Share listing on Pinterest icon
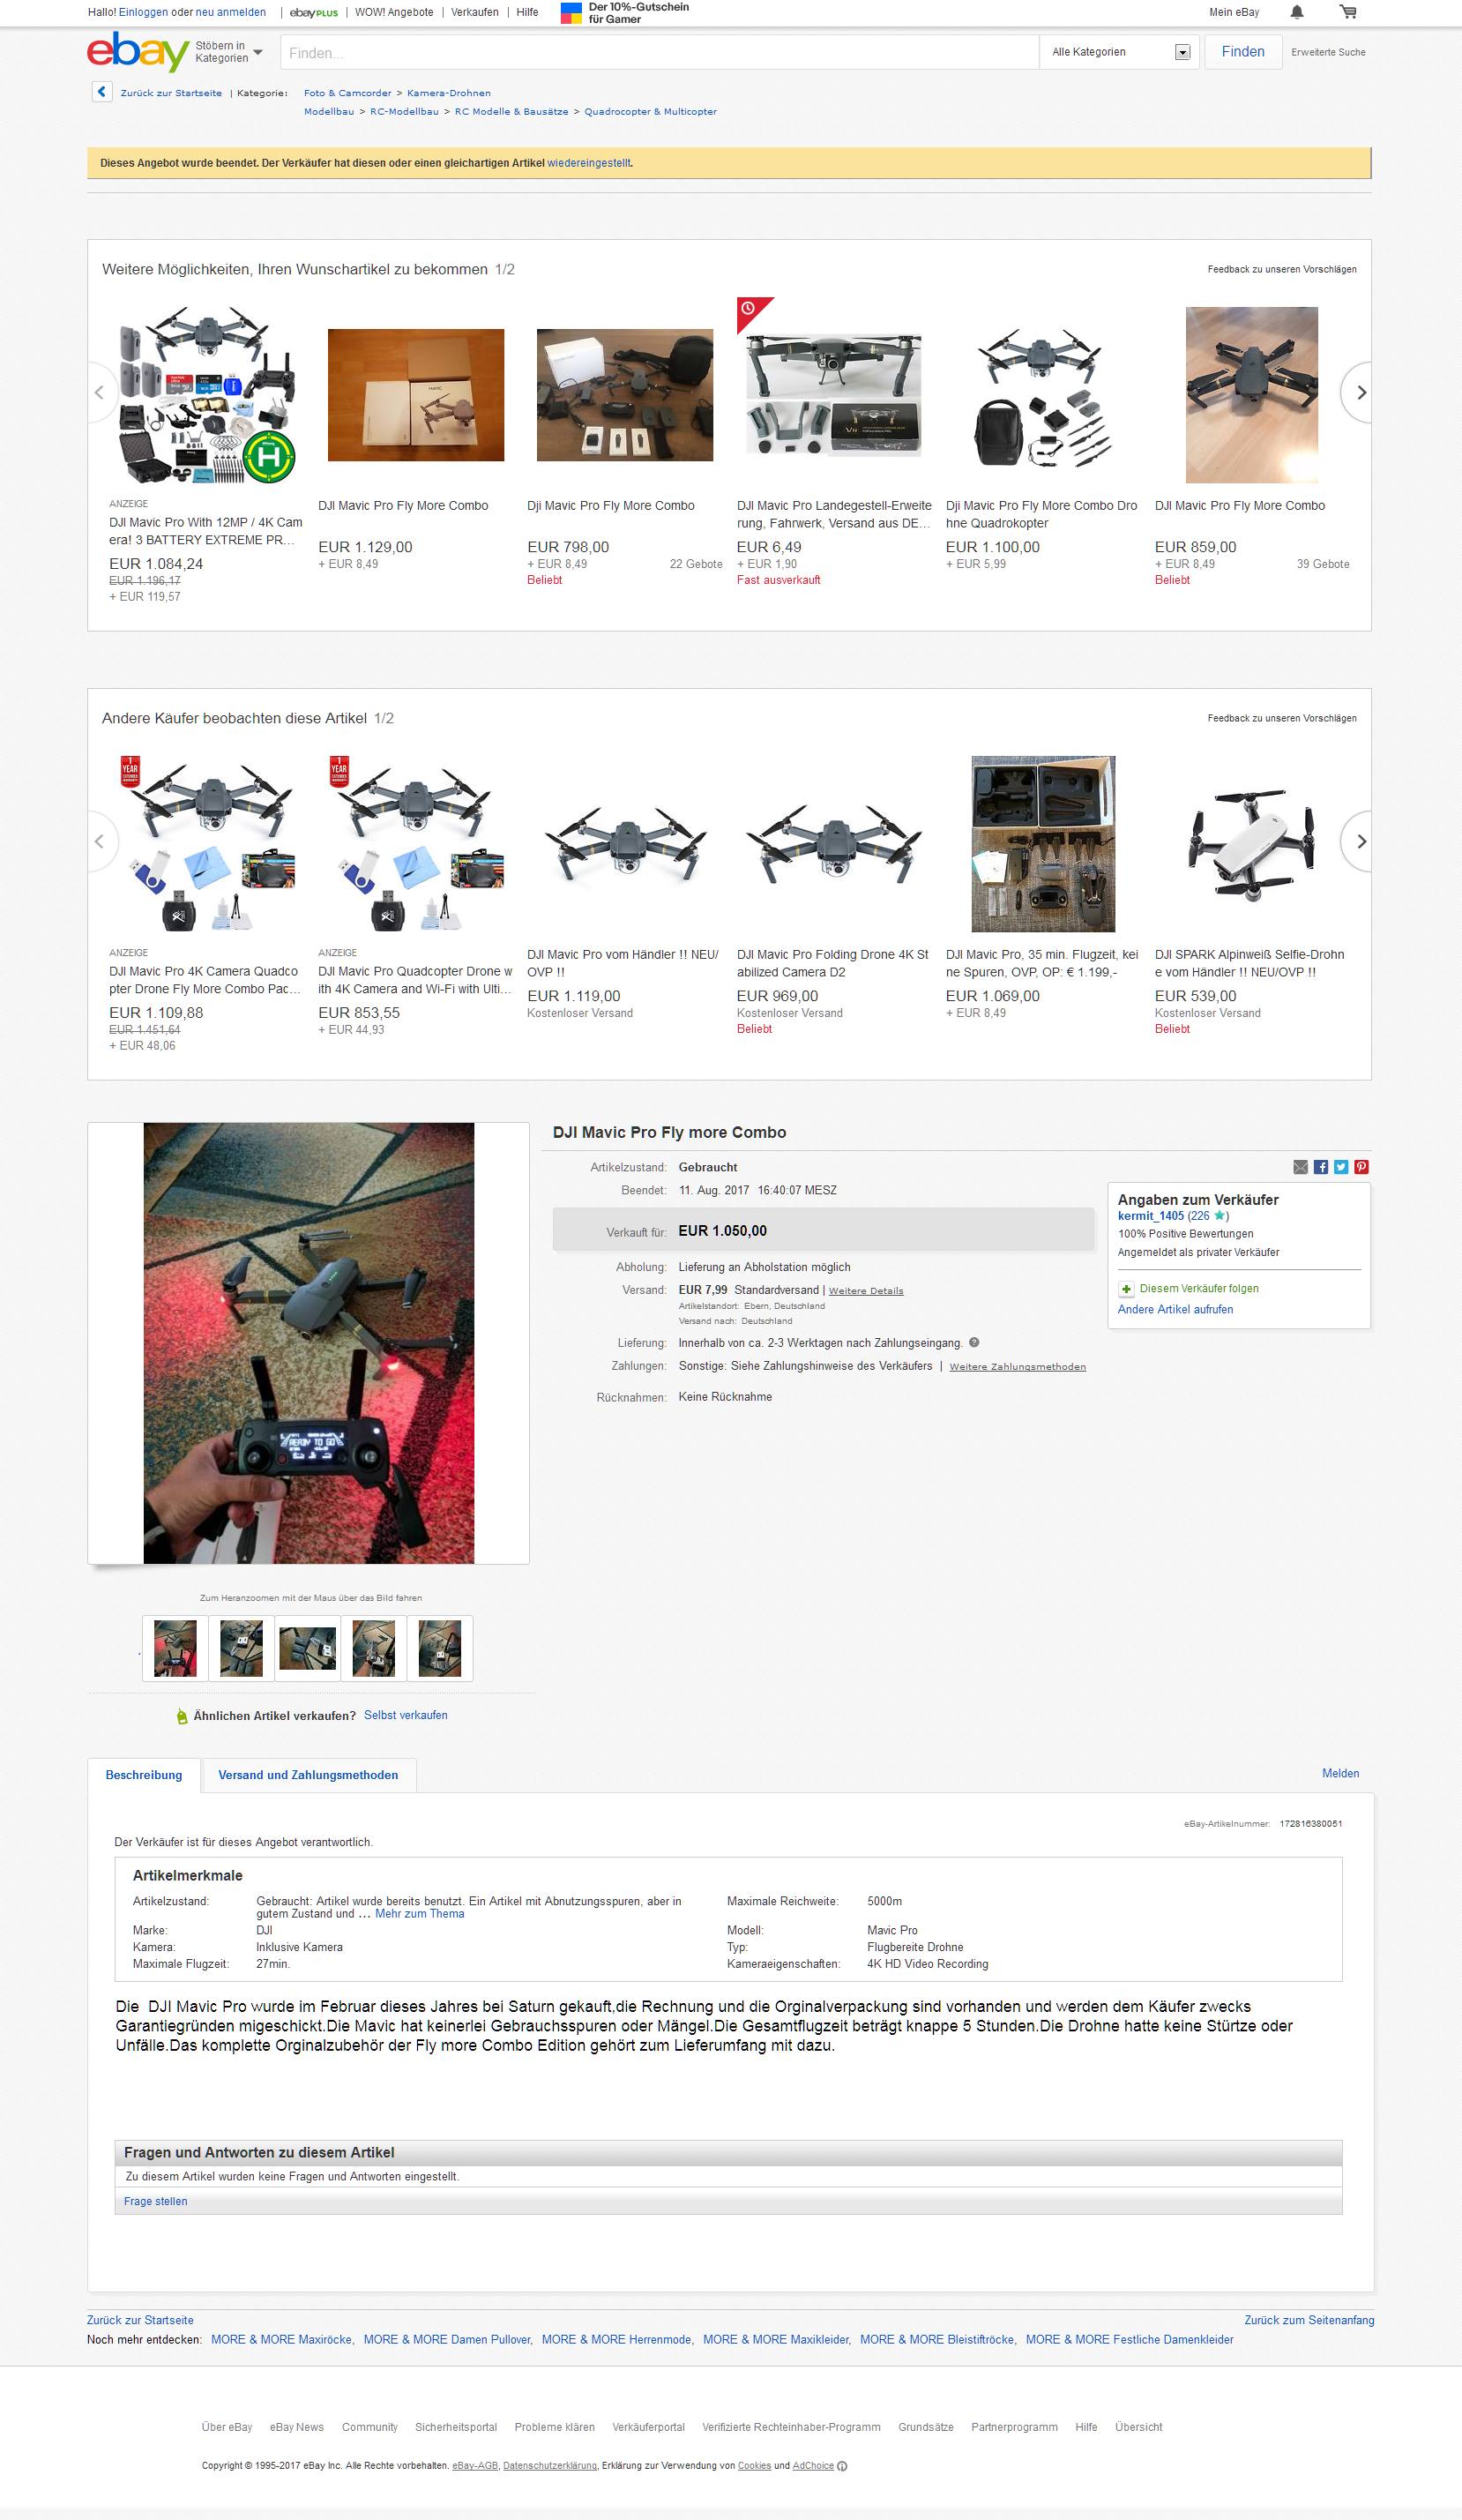Screen dimensions: 1462x2520 click(1361, 1167)
